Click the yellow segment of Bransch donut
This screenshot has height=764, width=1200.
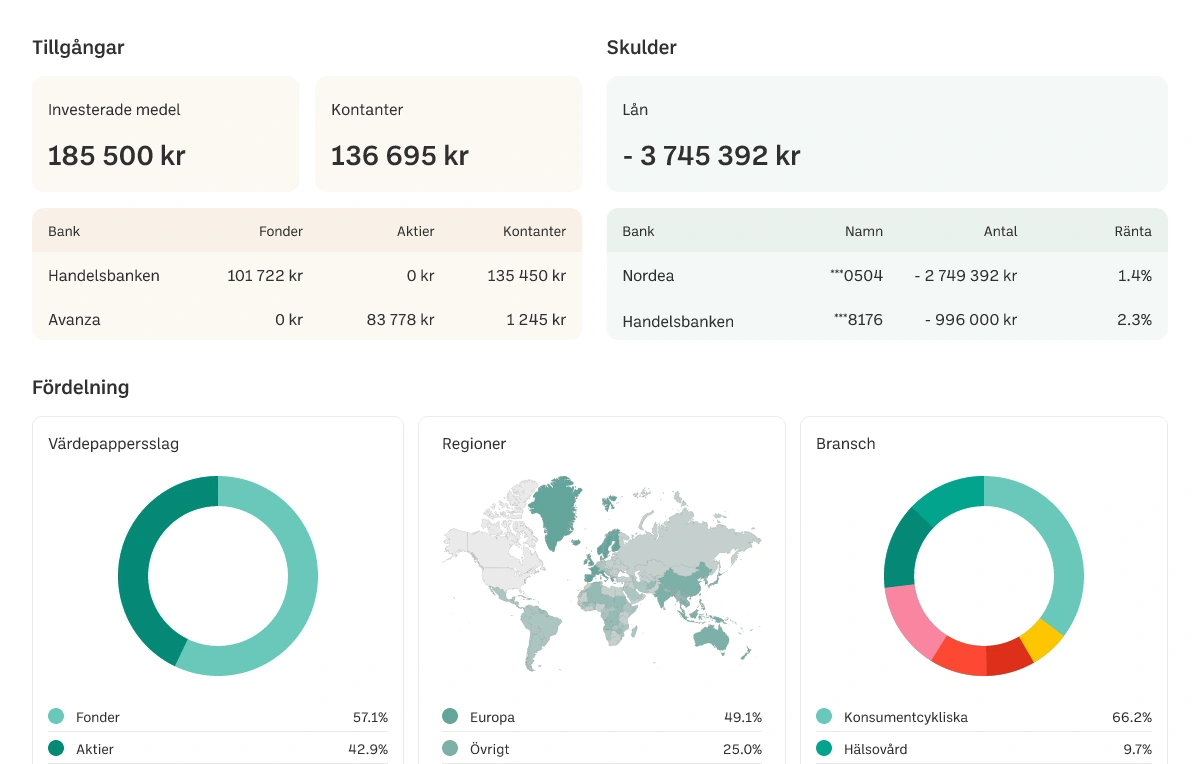(1042, 640)
